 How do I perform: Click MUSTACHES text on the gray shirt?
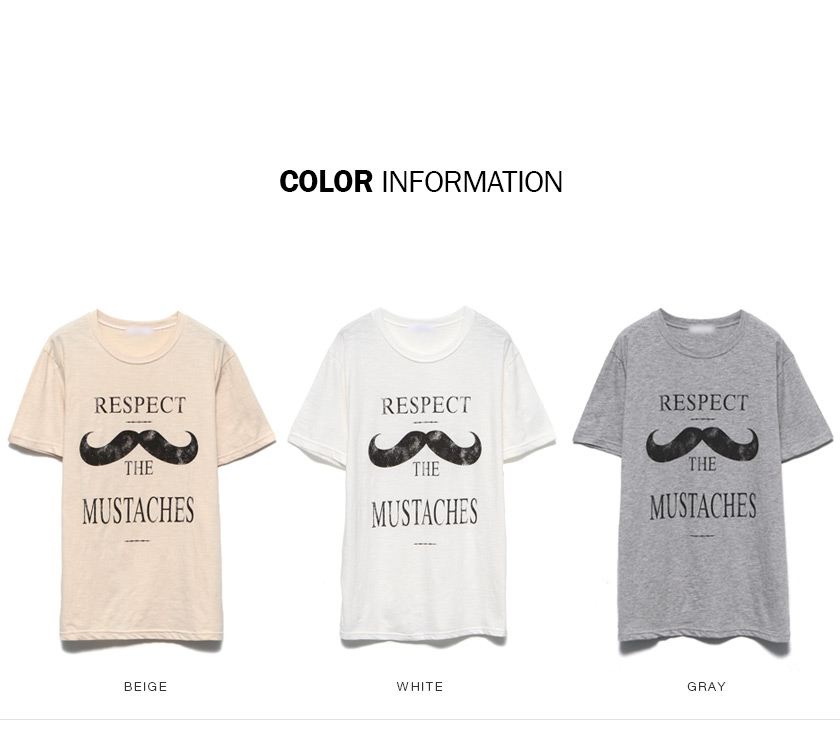point(703,506)
